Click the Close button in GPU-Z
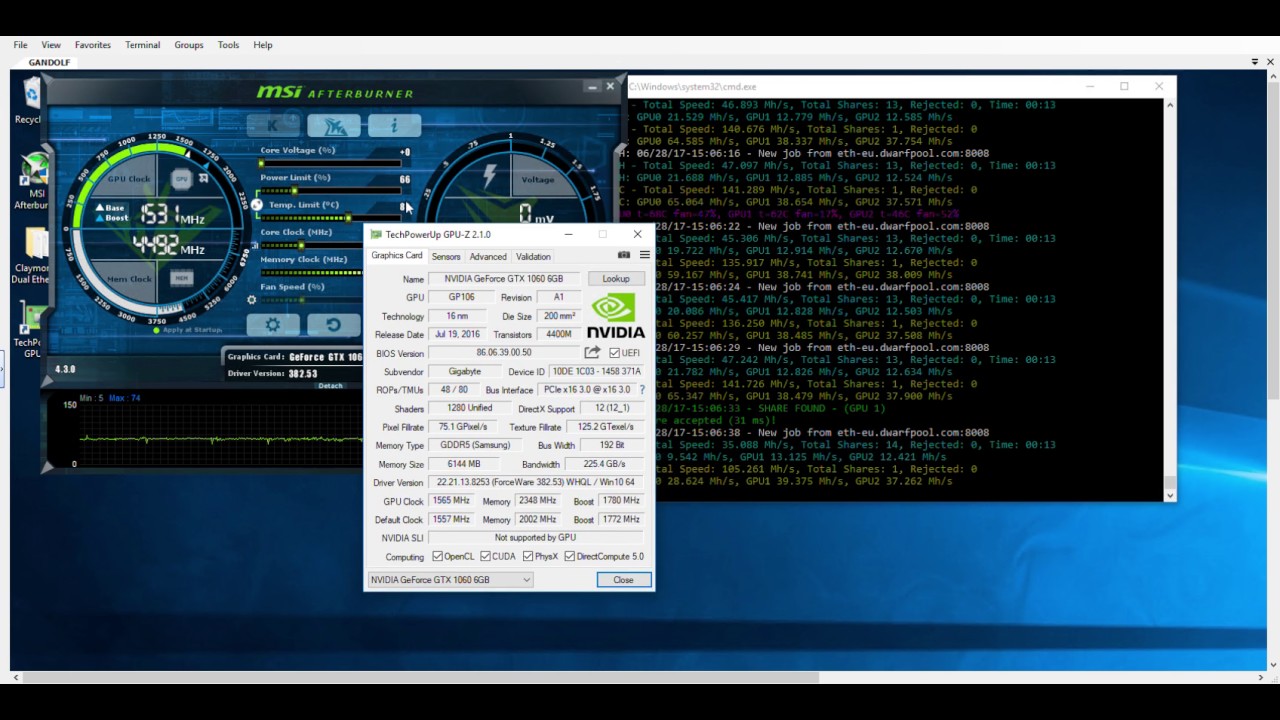 point(623,580)
